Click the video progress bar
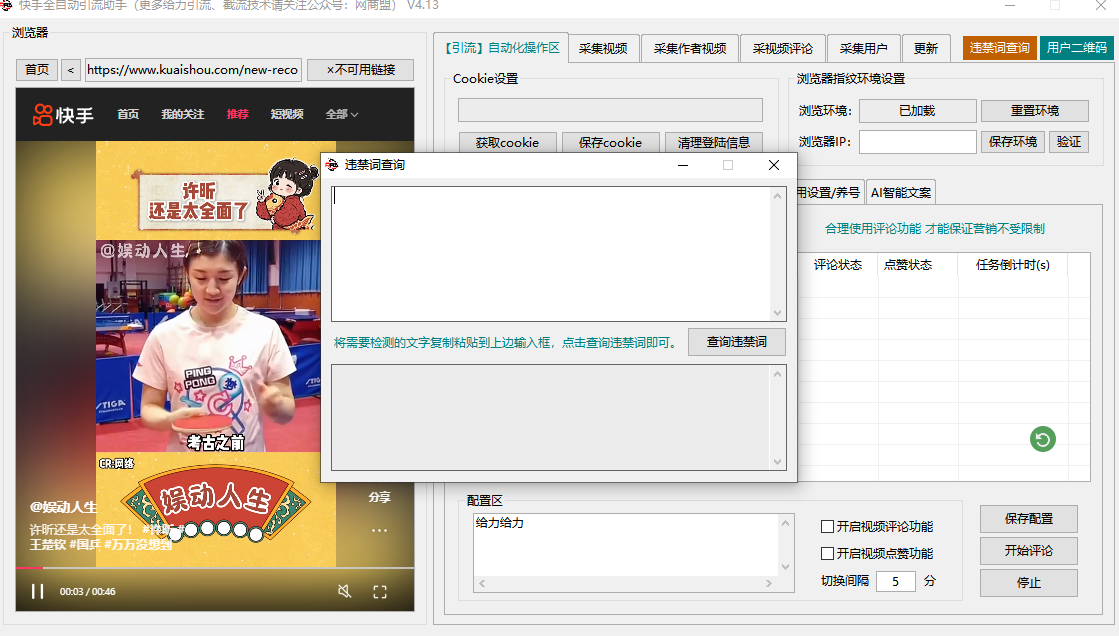 (x=215, y=567)
